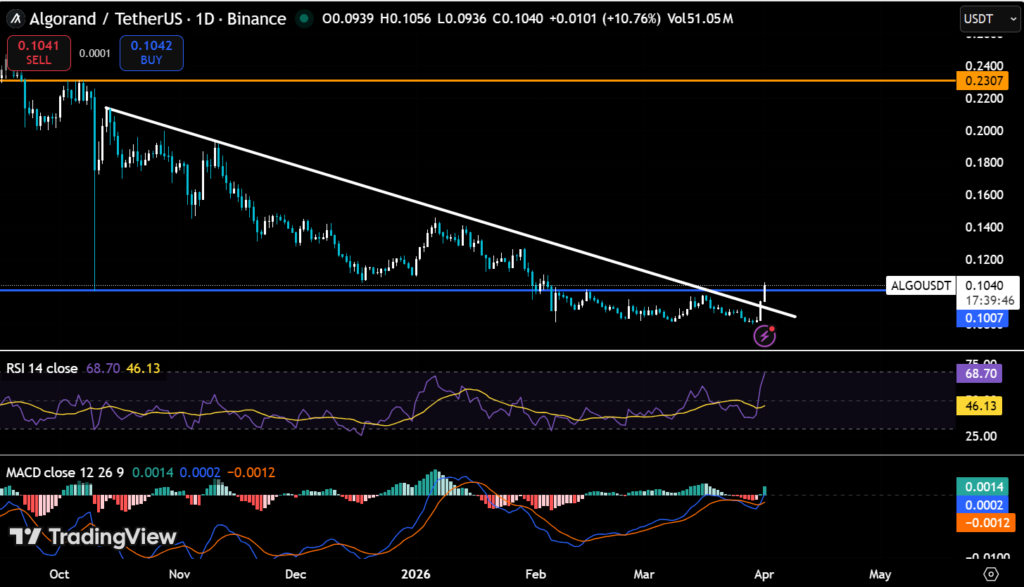Image resolution: width=1024 pixels, height=587 pixels.
Task: Click the RSI 14 close indicator legend
Action: pyautogui.click(x=40, y=368)
